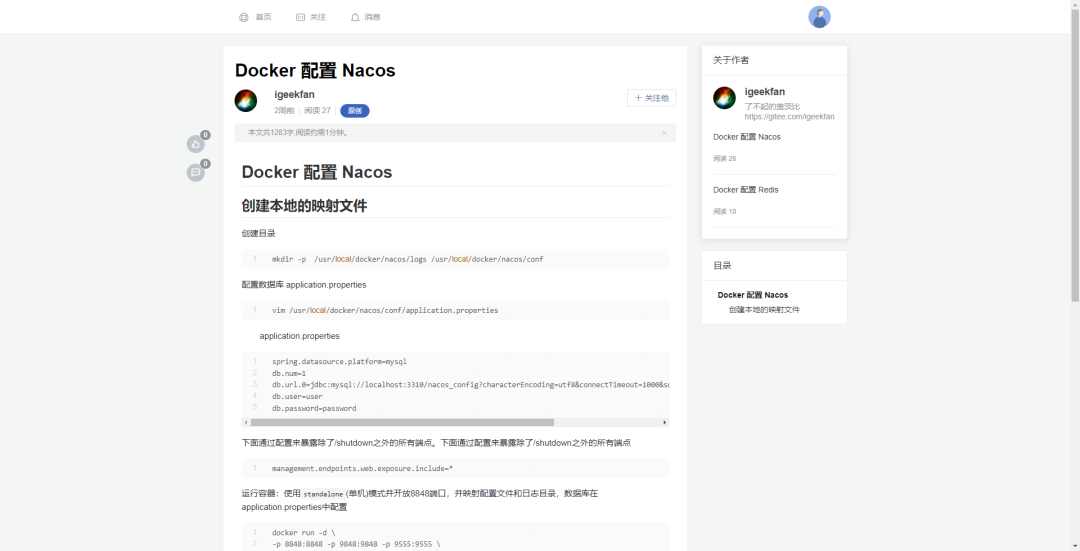Open the 消息 messages navigation item
1080x551 pixels.
[x=373, y=17]
